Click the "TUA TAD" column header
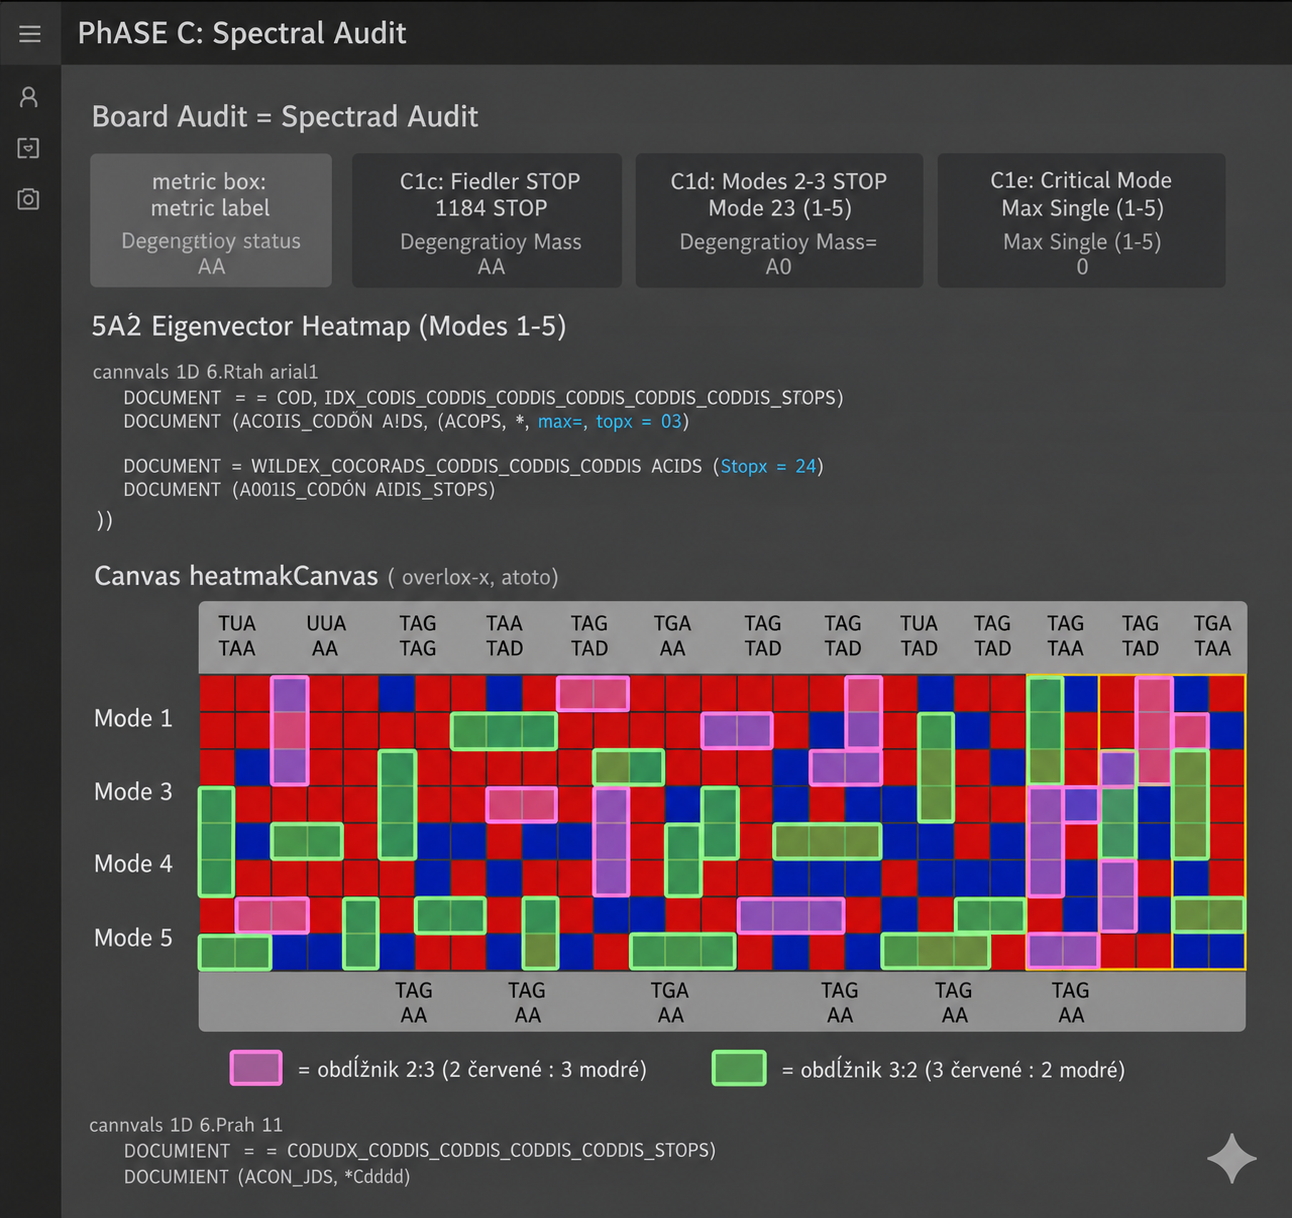Screen dimensions: 1292x1218 919,636
